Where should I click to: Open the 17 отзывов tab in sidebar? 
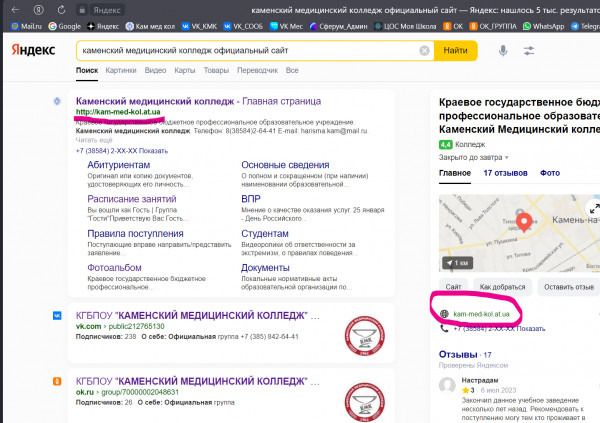(x=505, y=173)
